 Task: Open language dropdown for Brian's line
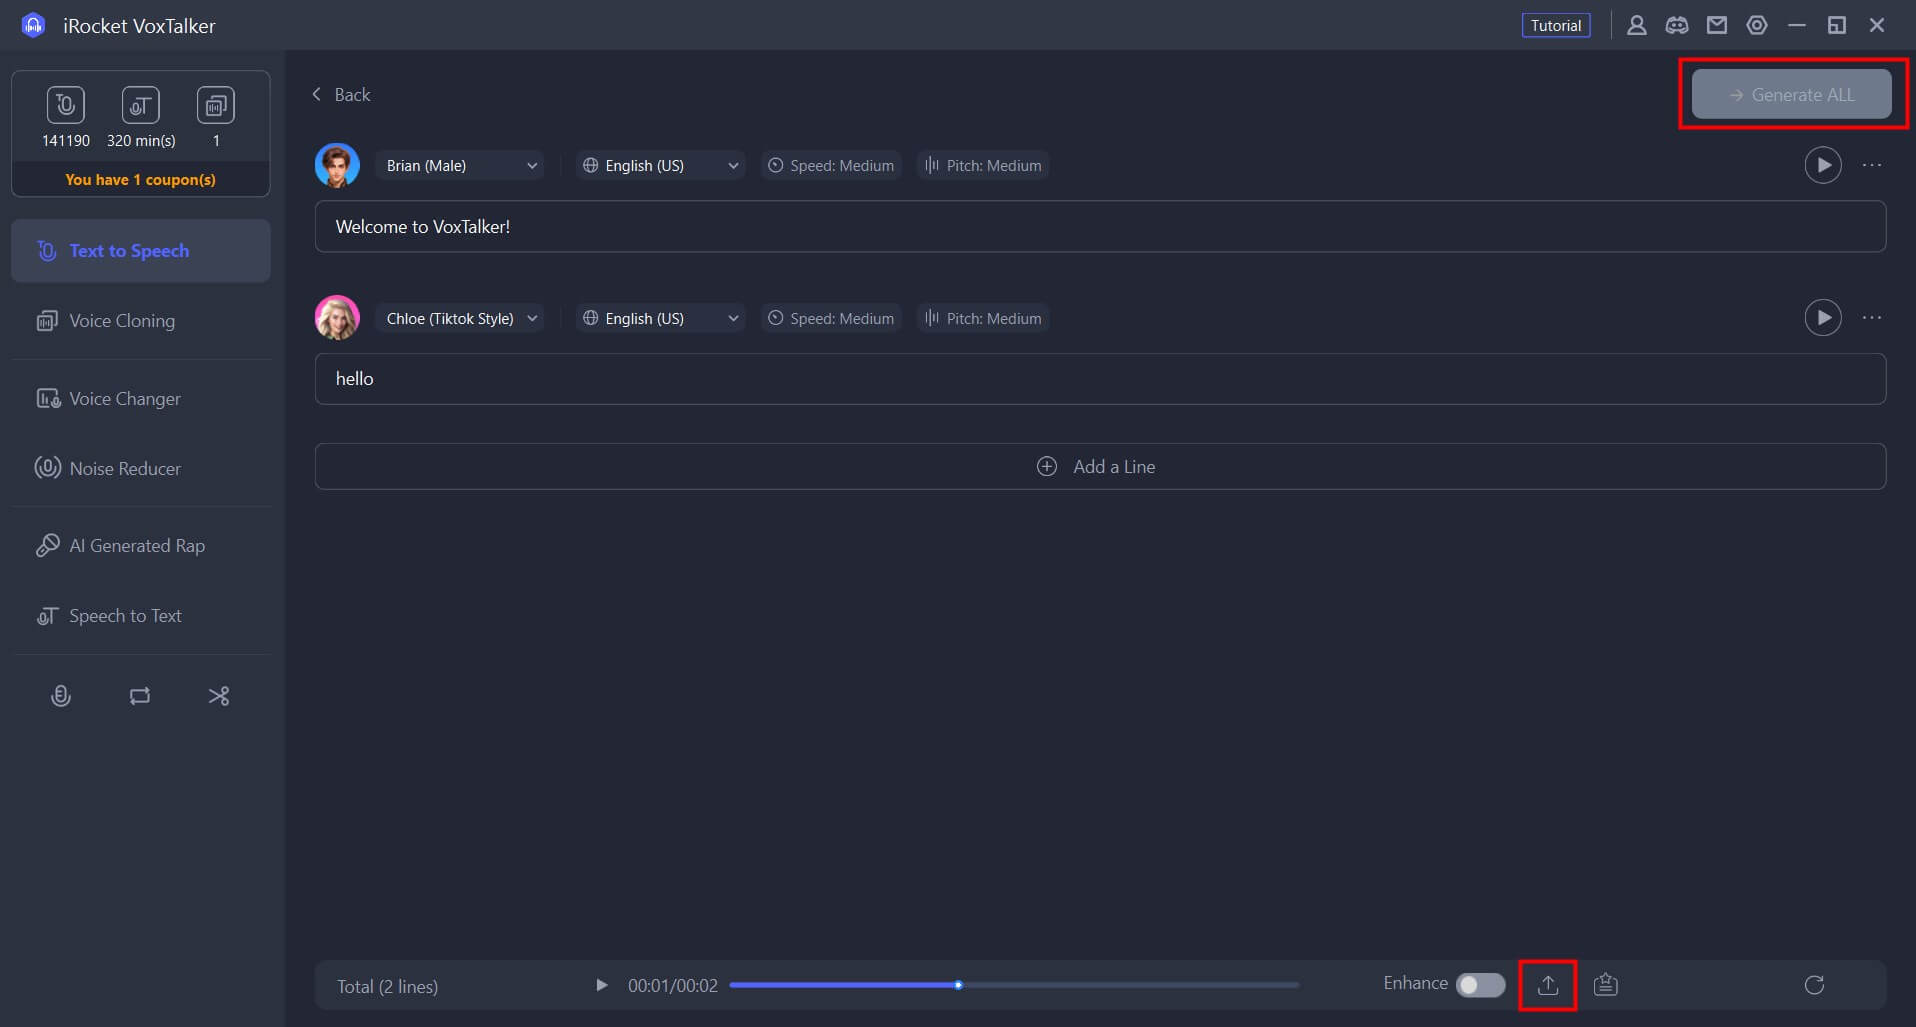point(660,166)
